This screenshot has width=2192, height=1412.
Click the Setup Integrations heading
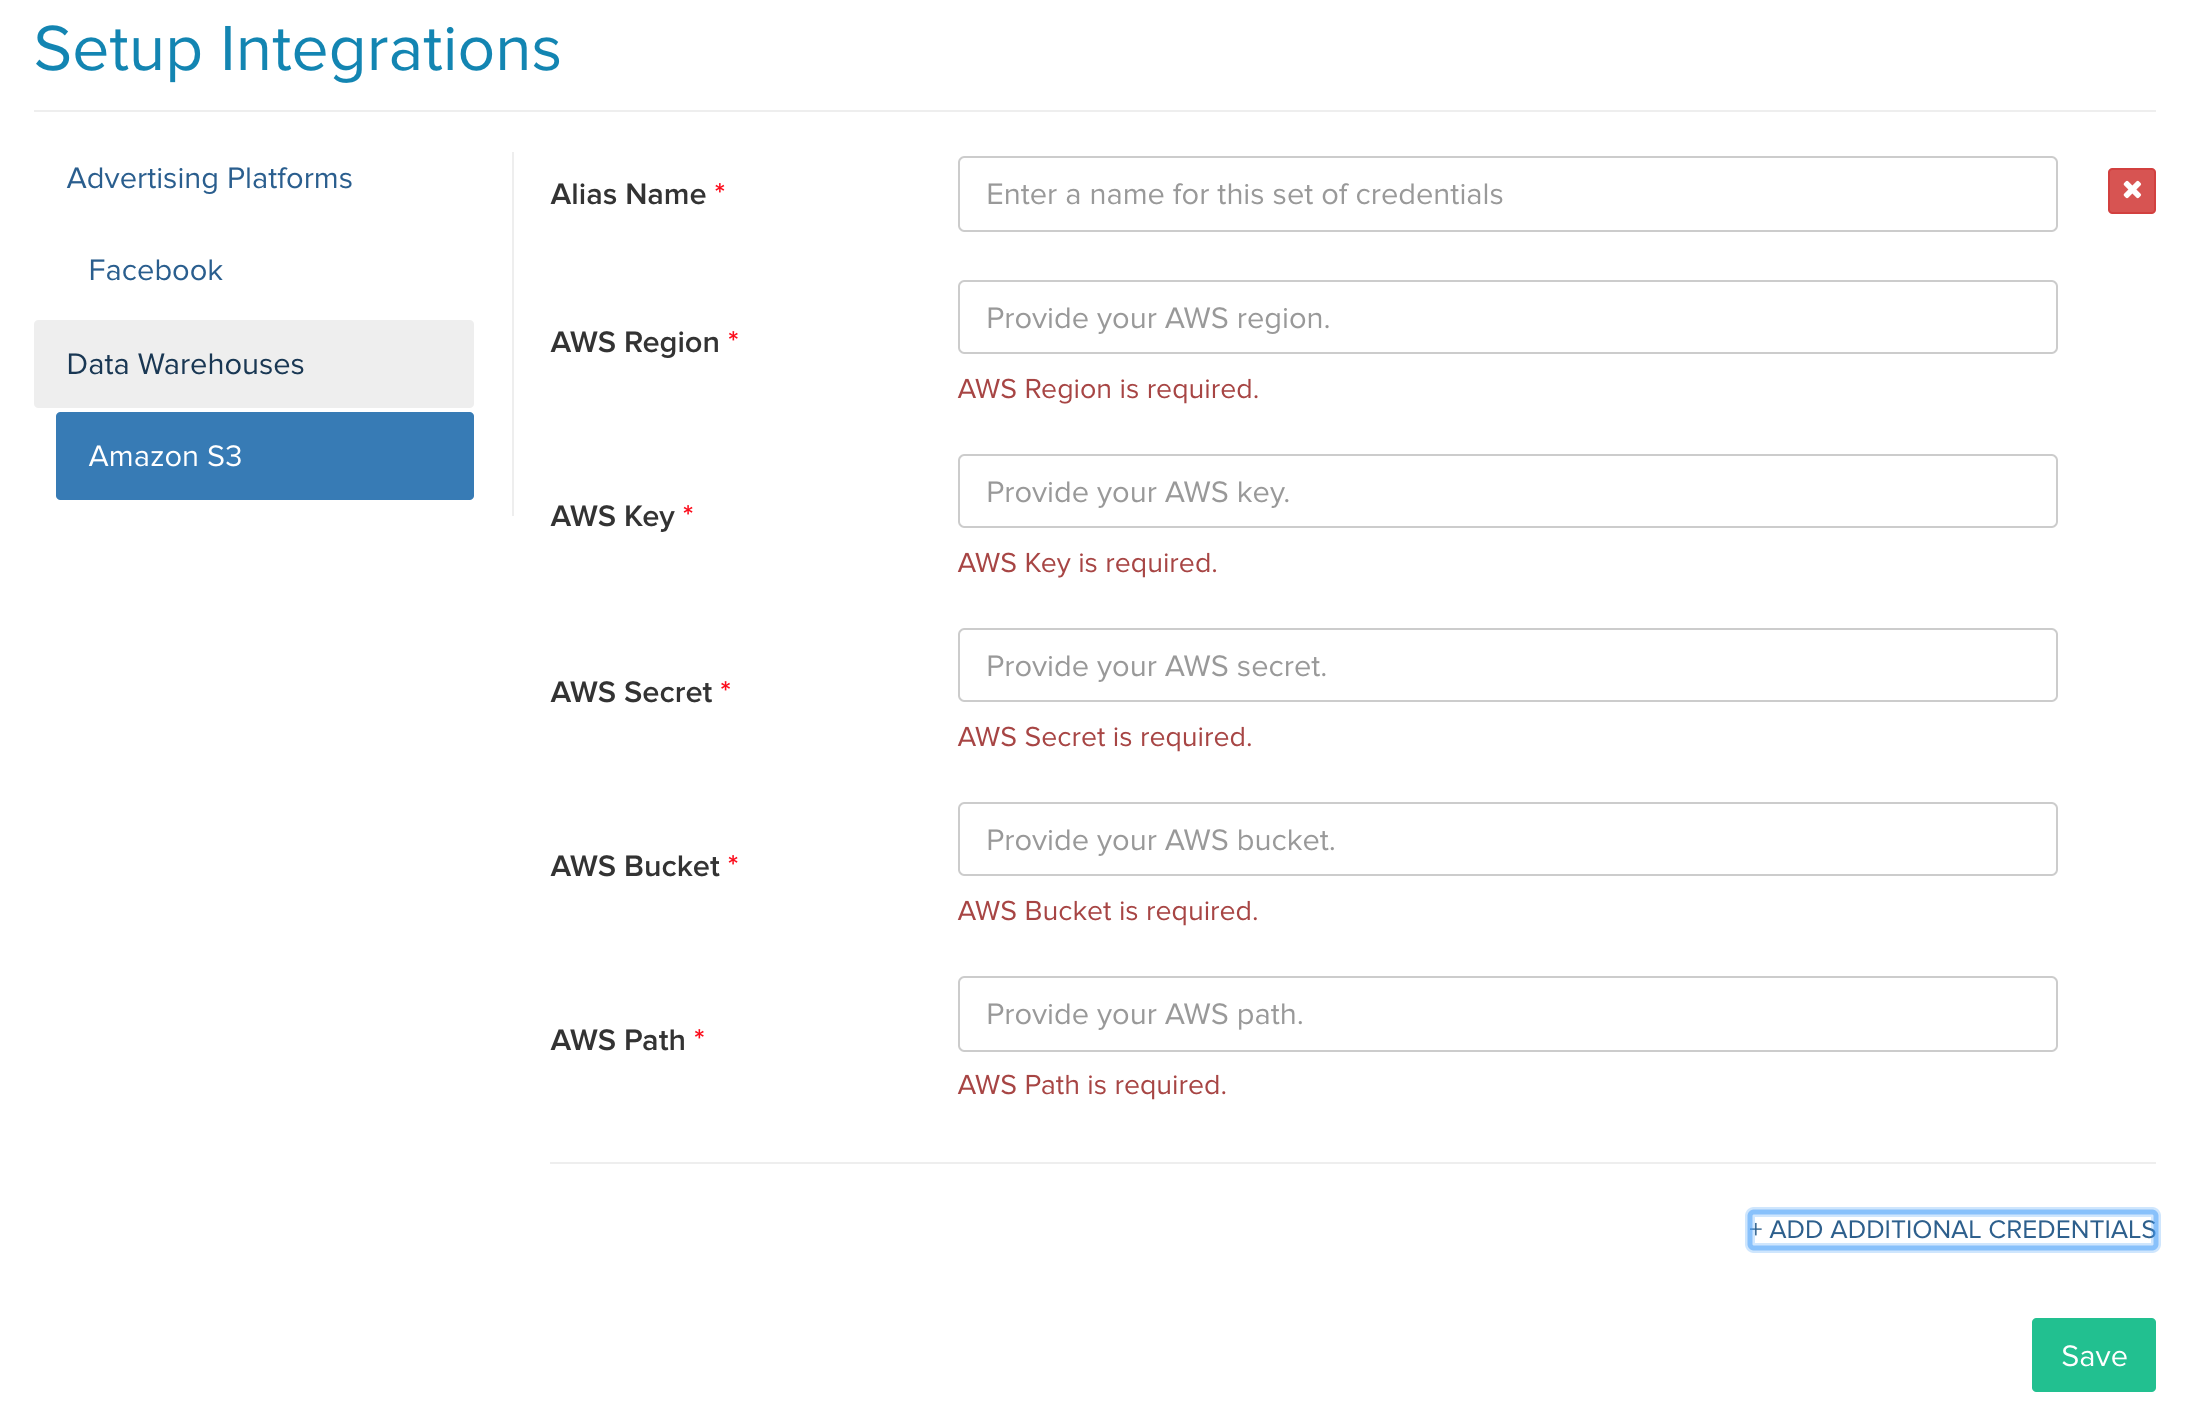point(297,49)
